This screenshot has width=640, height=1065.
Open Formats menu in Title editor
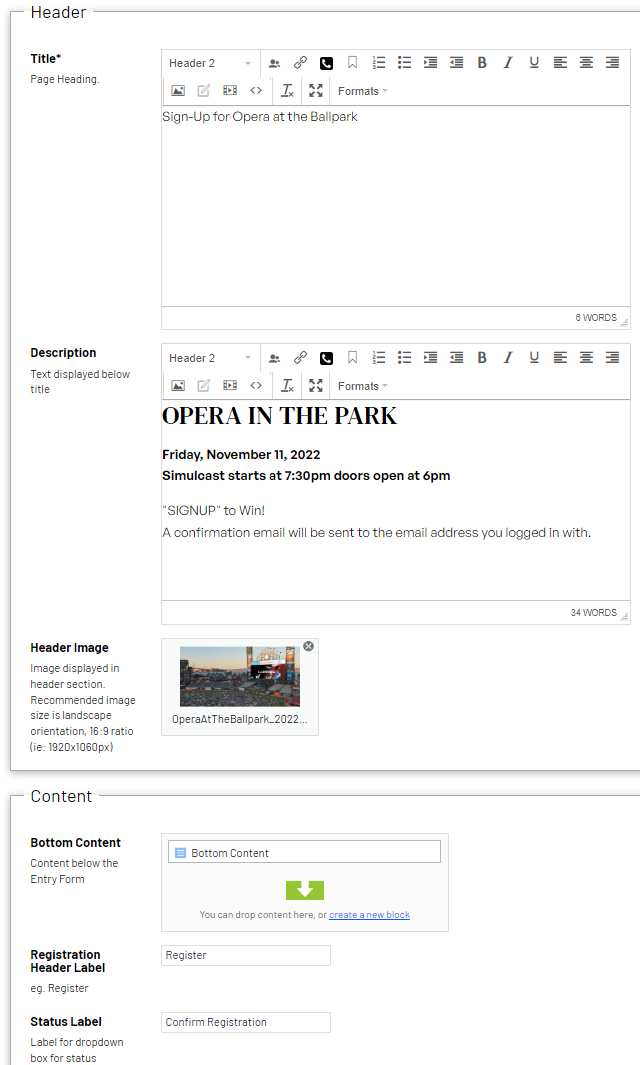pos(363,91)
